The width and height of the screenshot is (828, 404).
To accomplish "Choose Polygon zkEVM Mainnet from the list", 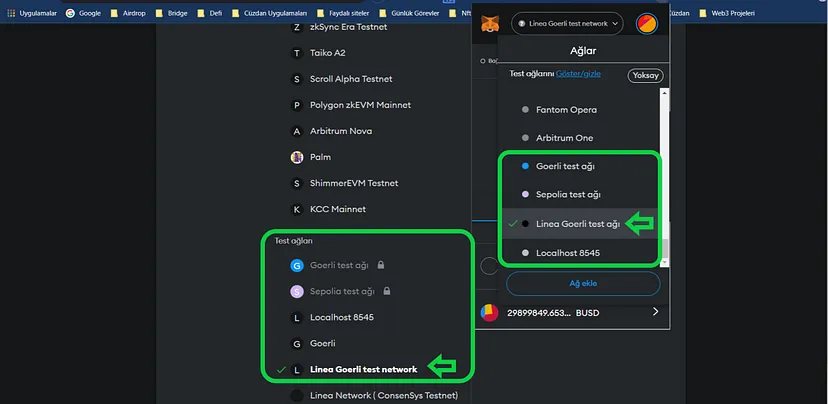I will (x=359, y=105).
